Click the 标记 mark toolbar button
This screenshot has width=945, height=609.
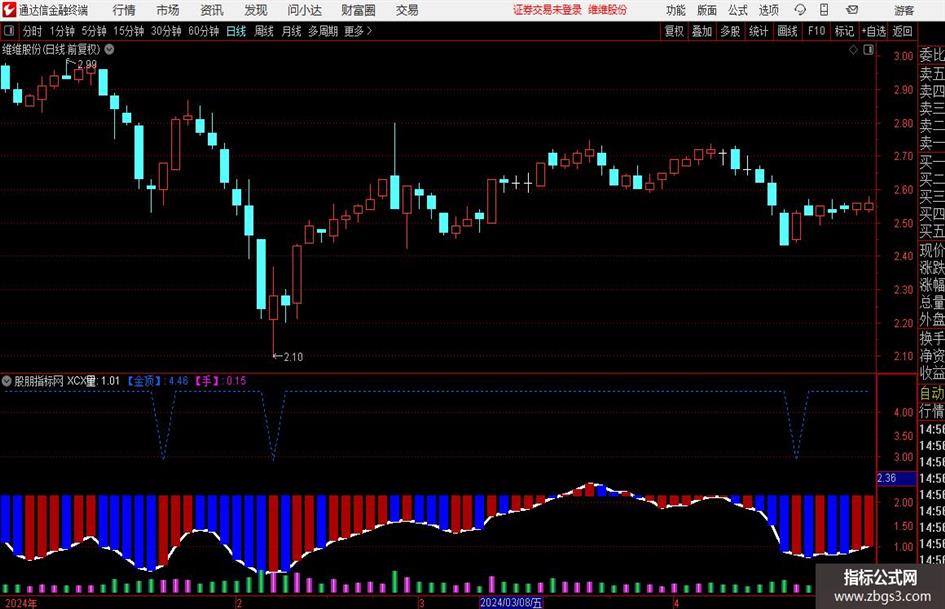(x=844, y=31)
